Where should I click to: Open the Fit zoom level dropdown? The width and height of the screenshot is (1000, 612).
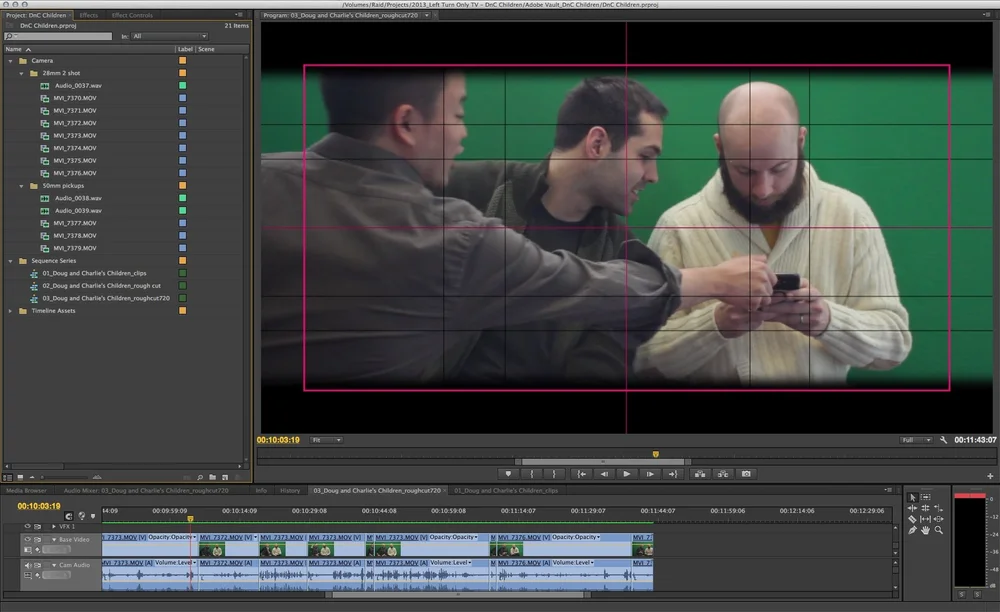(x=326, y=440)
